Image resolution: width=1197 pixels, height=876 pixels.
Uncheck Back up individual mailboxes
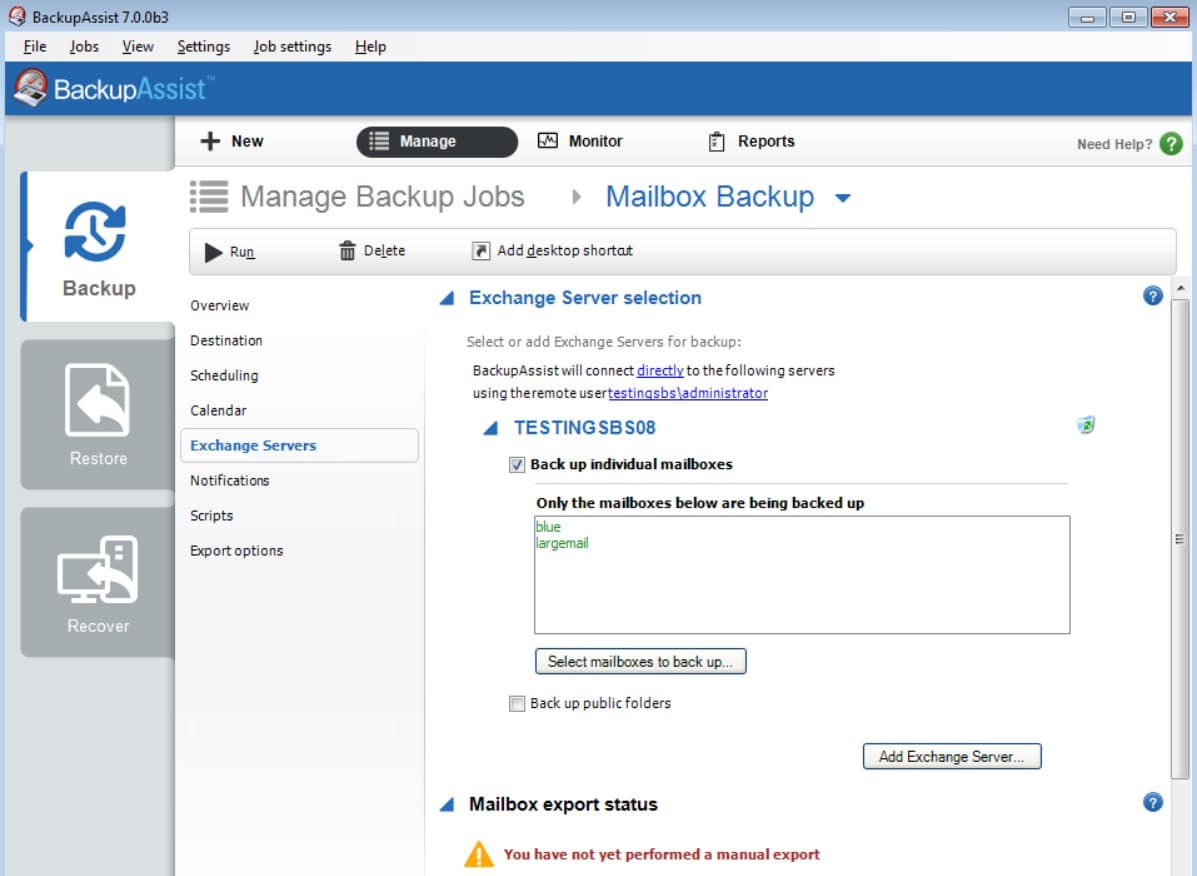pyautogui.click(x=517, y=464)
